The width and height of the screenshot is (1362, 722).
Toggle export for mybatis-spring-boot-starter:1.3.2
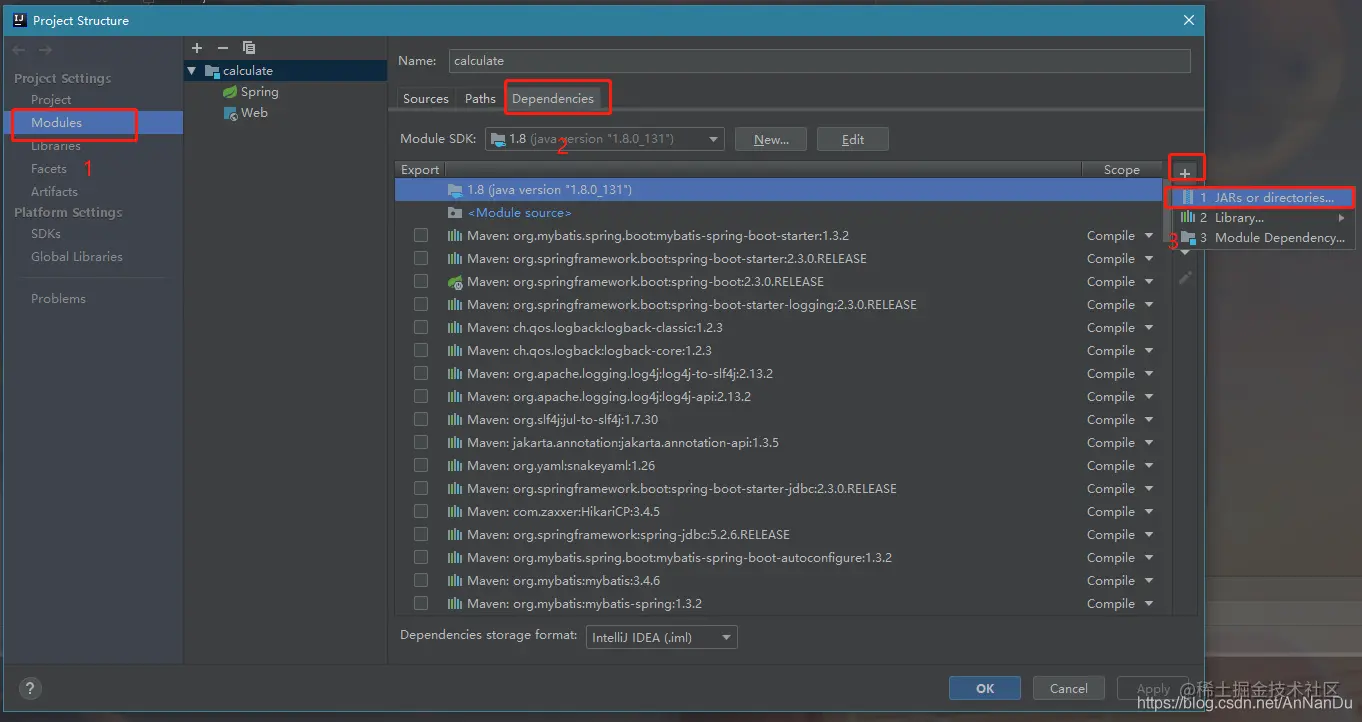click(x=421, y=236)
